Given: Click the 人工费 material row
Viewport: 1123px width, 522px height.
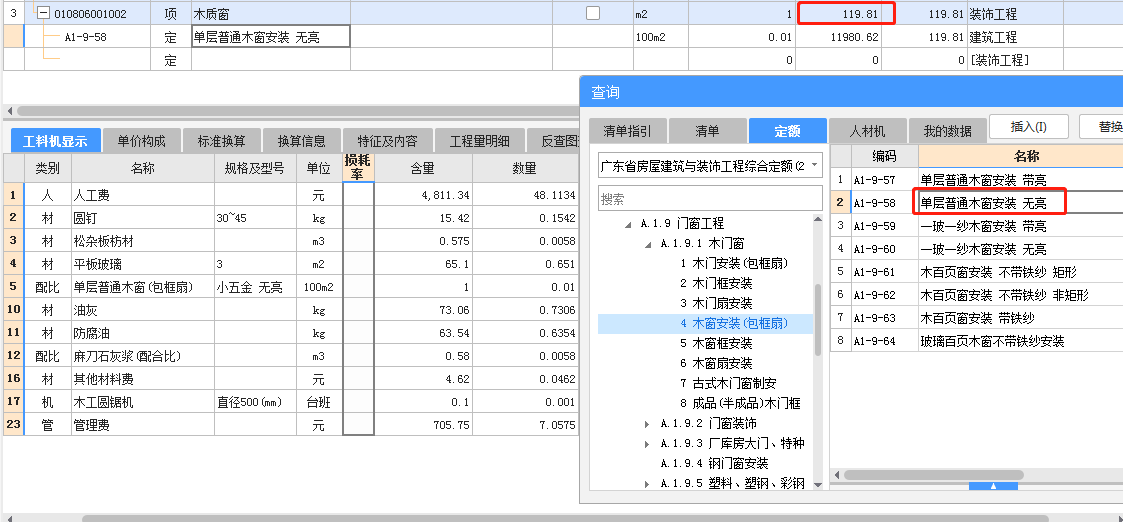Looking at the screenshot, I should pos(290,195).
